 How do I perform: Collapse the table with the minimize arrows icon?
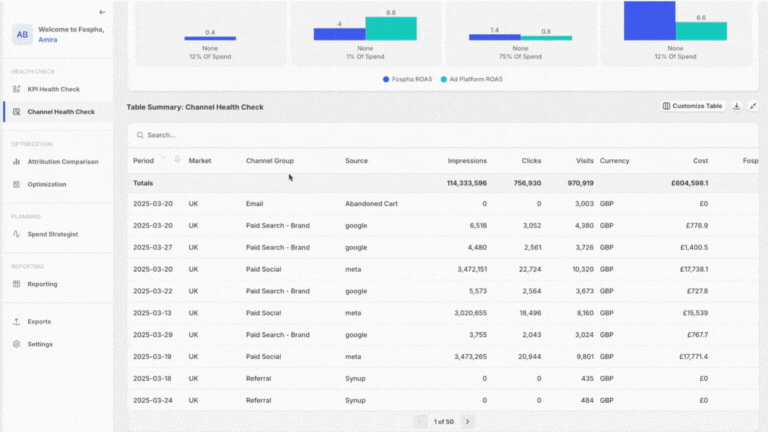click(753, 106)
